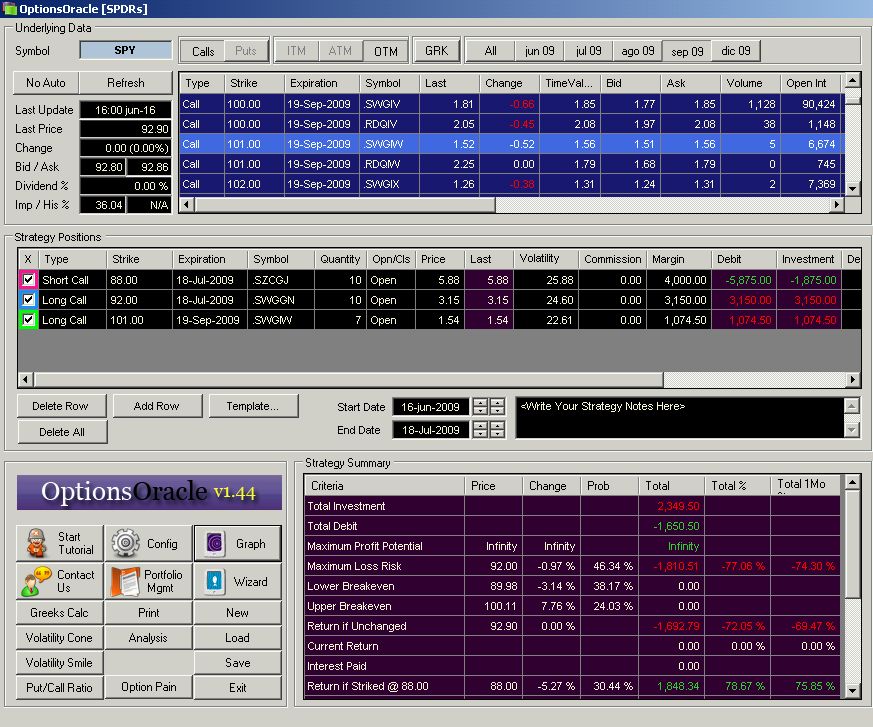Open Put/Call Ratio tool
This screenshot has height=727, width=873.
pyautogui.click(x=60, y=687)
